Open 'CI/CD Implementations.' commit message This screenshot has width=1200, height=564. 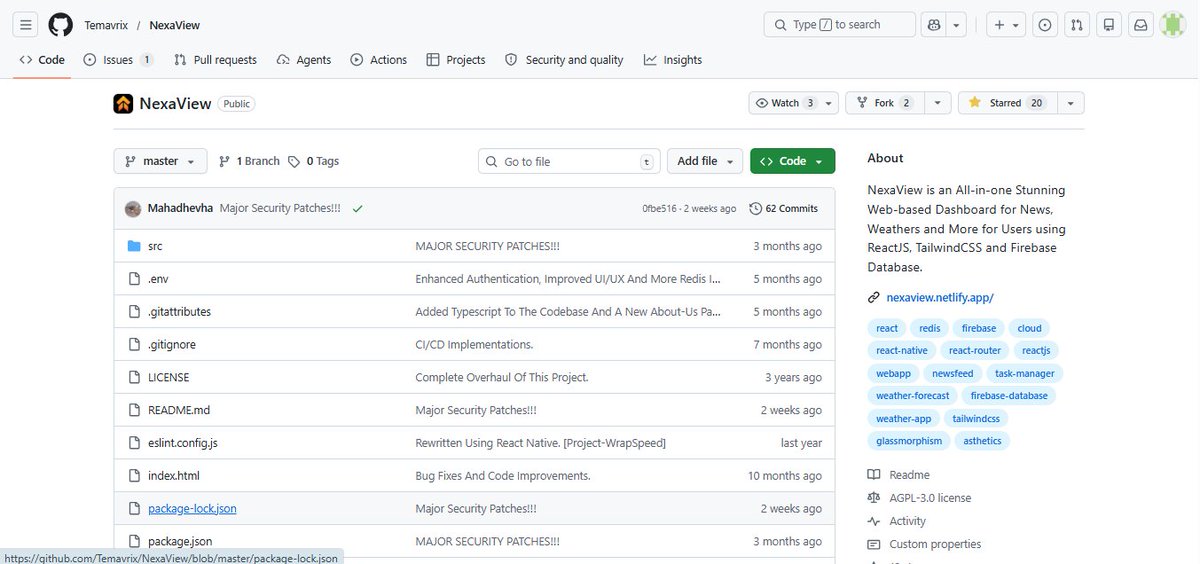[x=474, y=345]
